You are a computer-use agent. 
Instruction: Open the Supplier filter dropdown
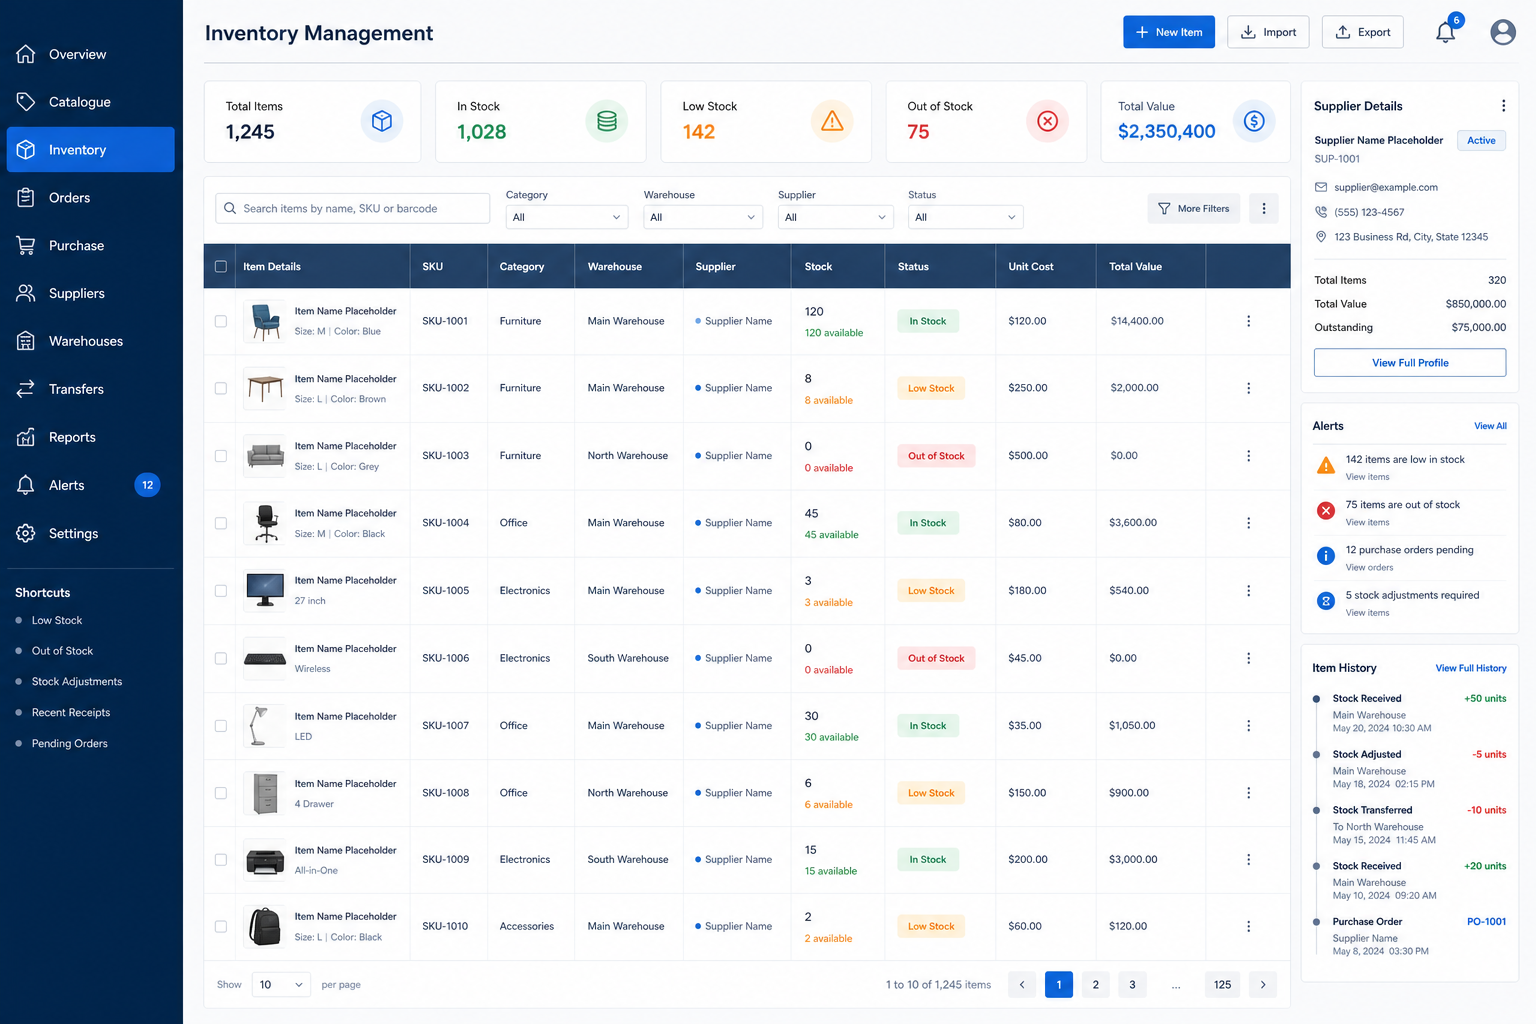835,217
